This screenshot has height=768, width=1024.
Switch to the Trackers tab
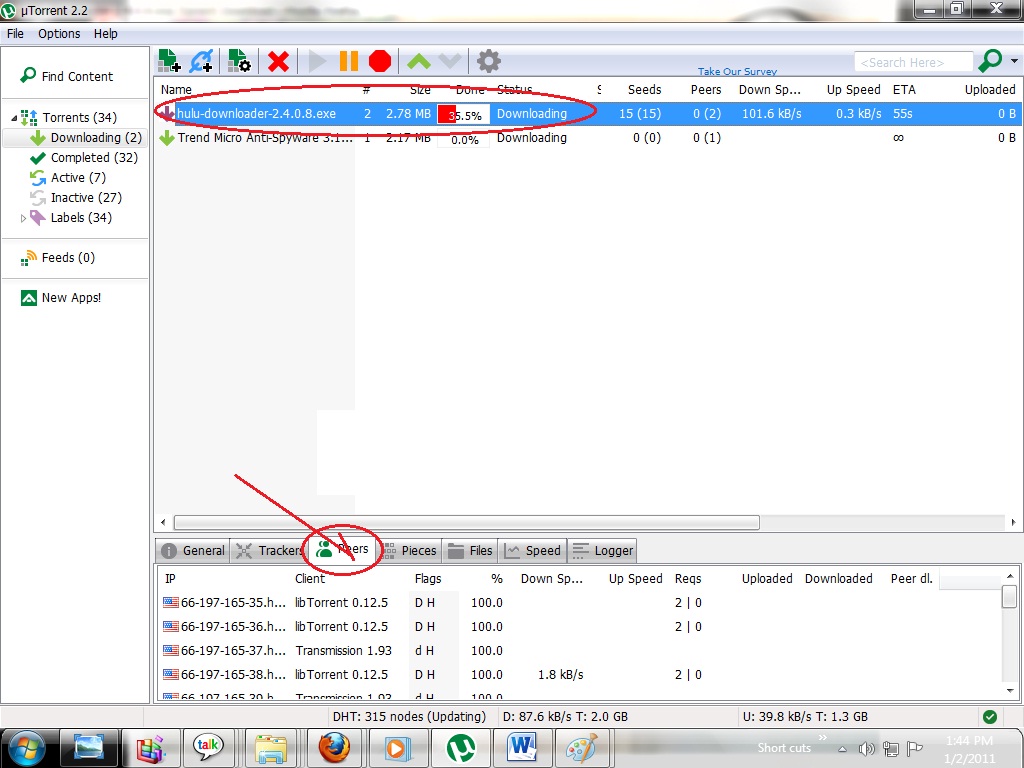[268, 551]
